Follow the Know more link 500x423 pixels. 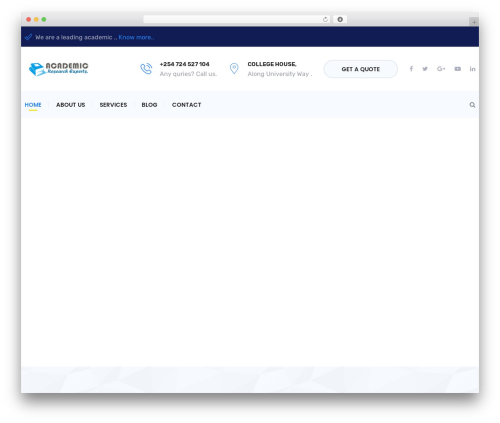tap(136, 37)
